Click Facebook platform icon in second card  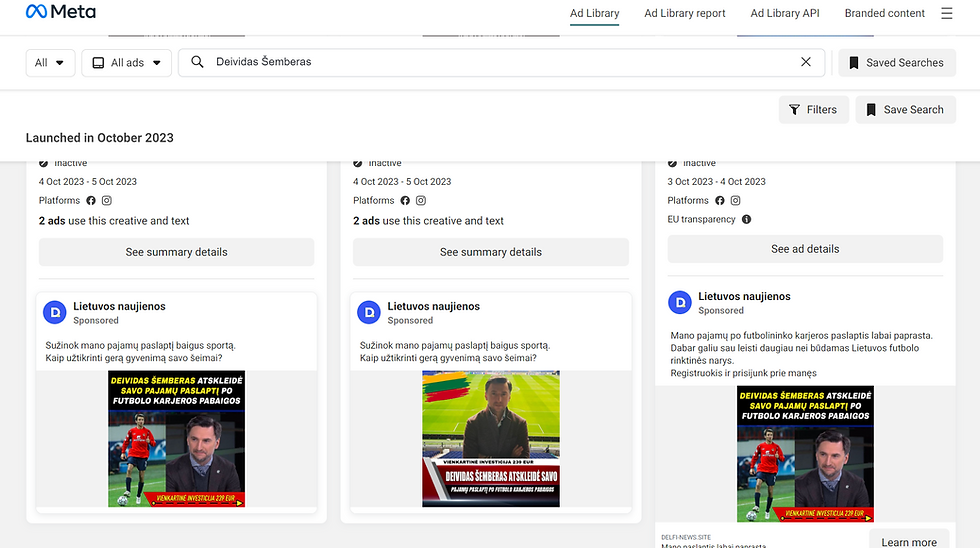coord(405,201)
